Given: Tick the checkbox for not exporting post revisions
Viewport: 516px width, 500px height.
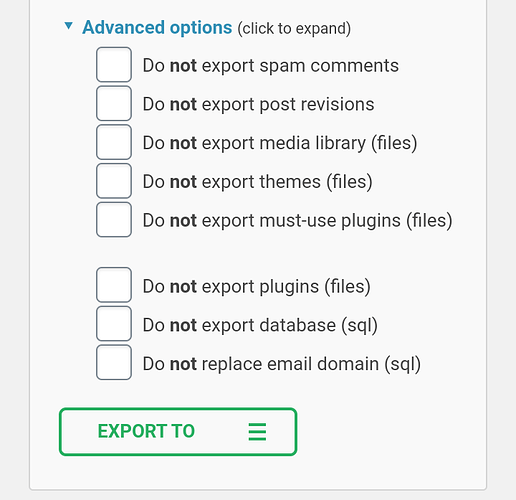Looking at the screenshot, I should pos(114,103).
